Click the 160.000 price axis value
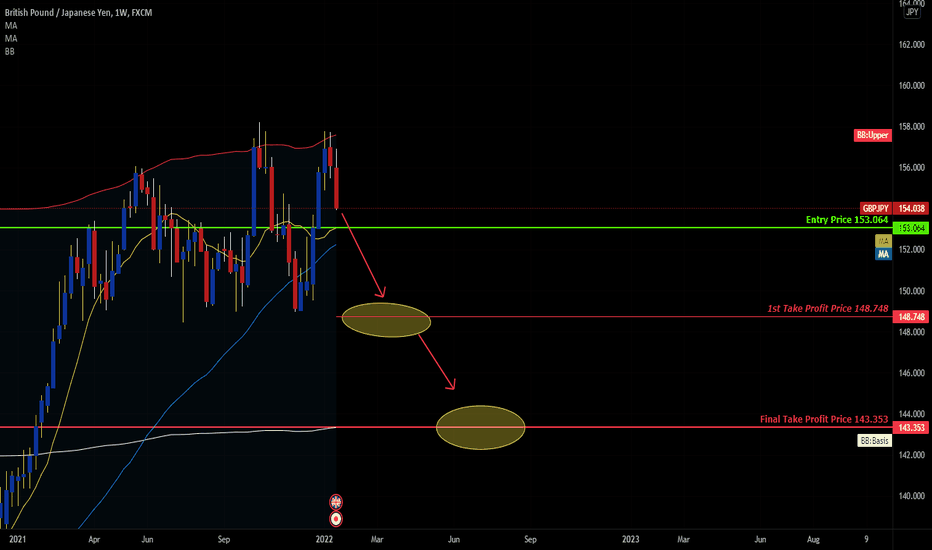The height and width of the screenshot is (550, 932). 912,86
